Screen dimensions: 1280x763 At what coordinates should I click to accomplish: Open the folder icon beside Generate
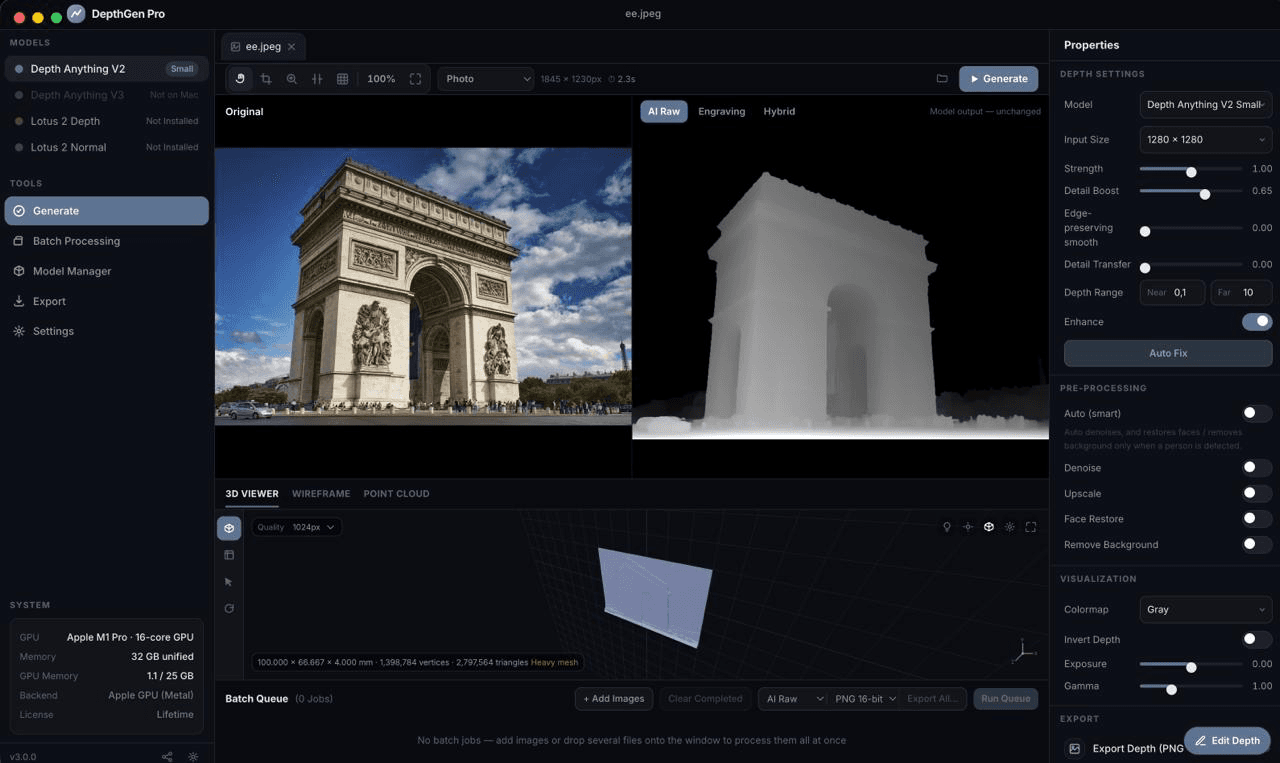[x=942, y=79]
